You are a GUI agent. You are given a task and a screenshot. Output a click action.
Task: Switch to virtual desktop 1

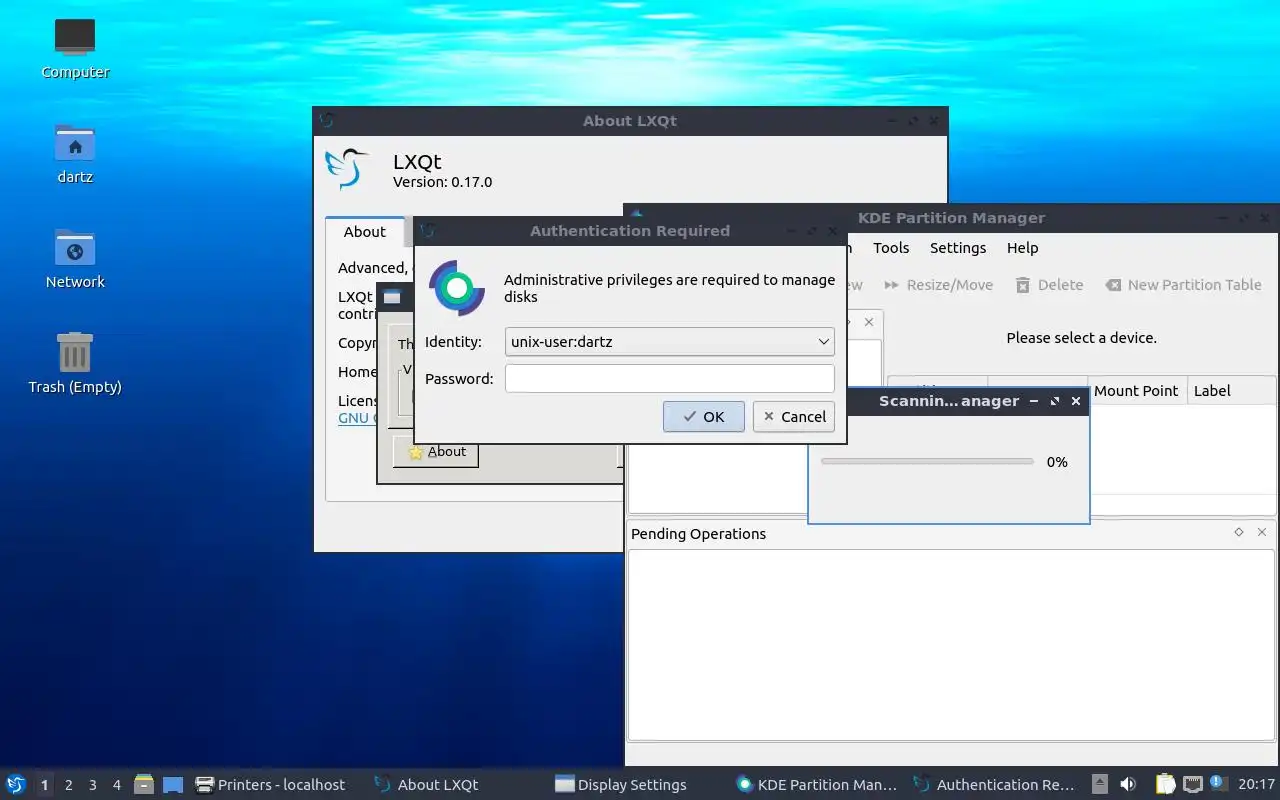[44, 785]
